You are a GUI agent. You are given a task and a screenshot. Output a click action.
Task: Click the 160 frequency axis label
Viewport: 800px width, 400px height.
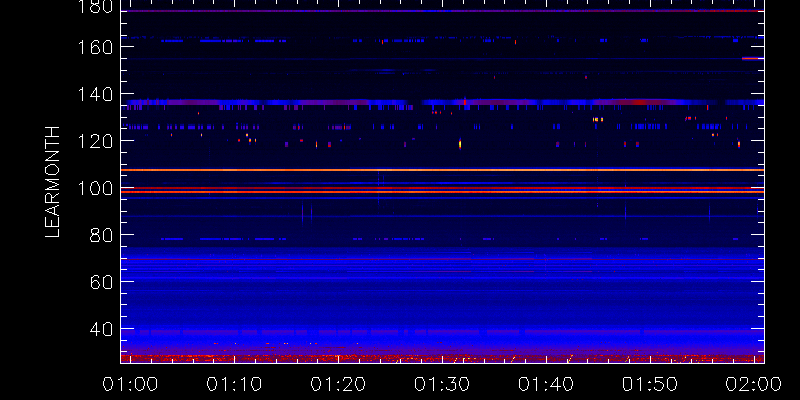[94, 47]
